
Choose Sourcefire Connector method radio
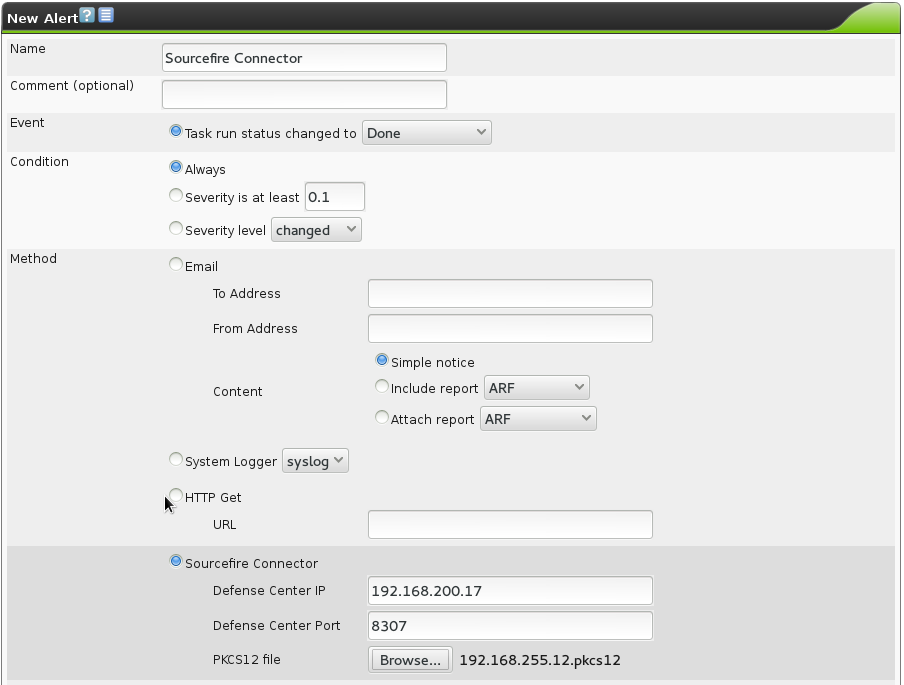[176, 561]
